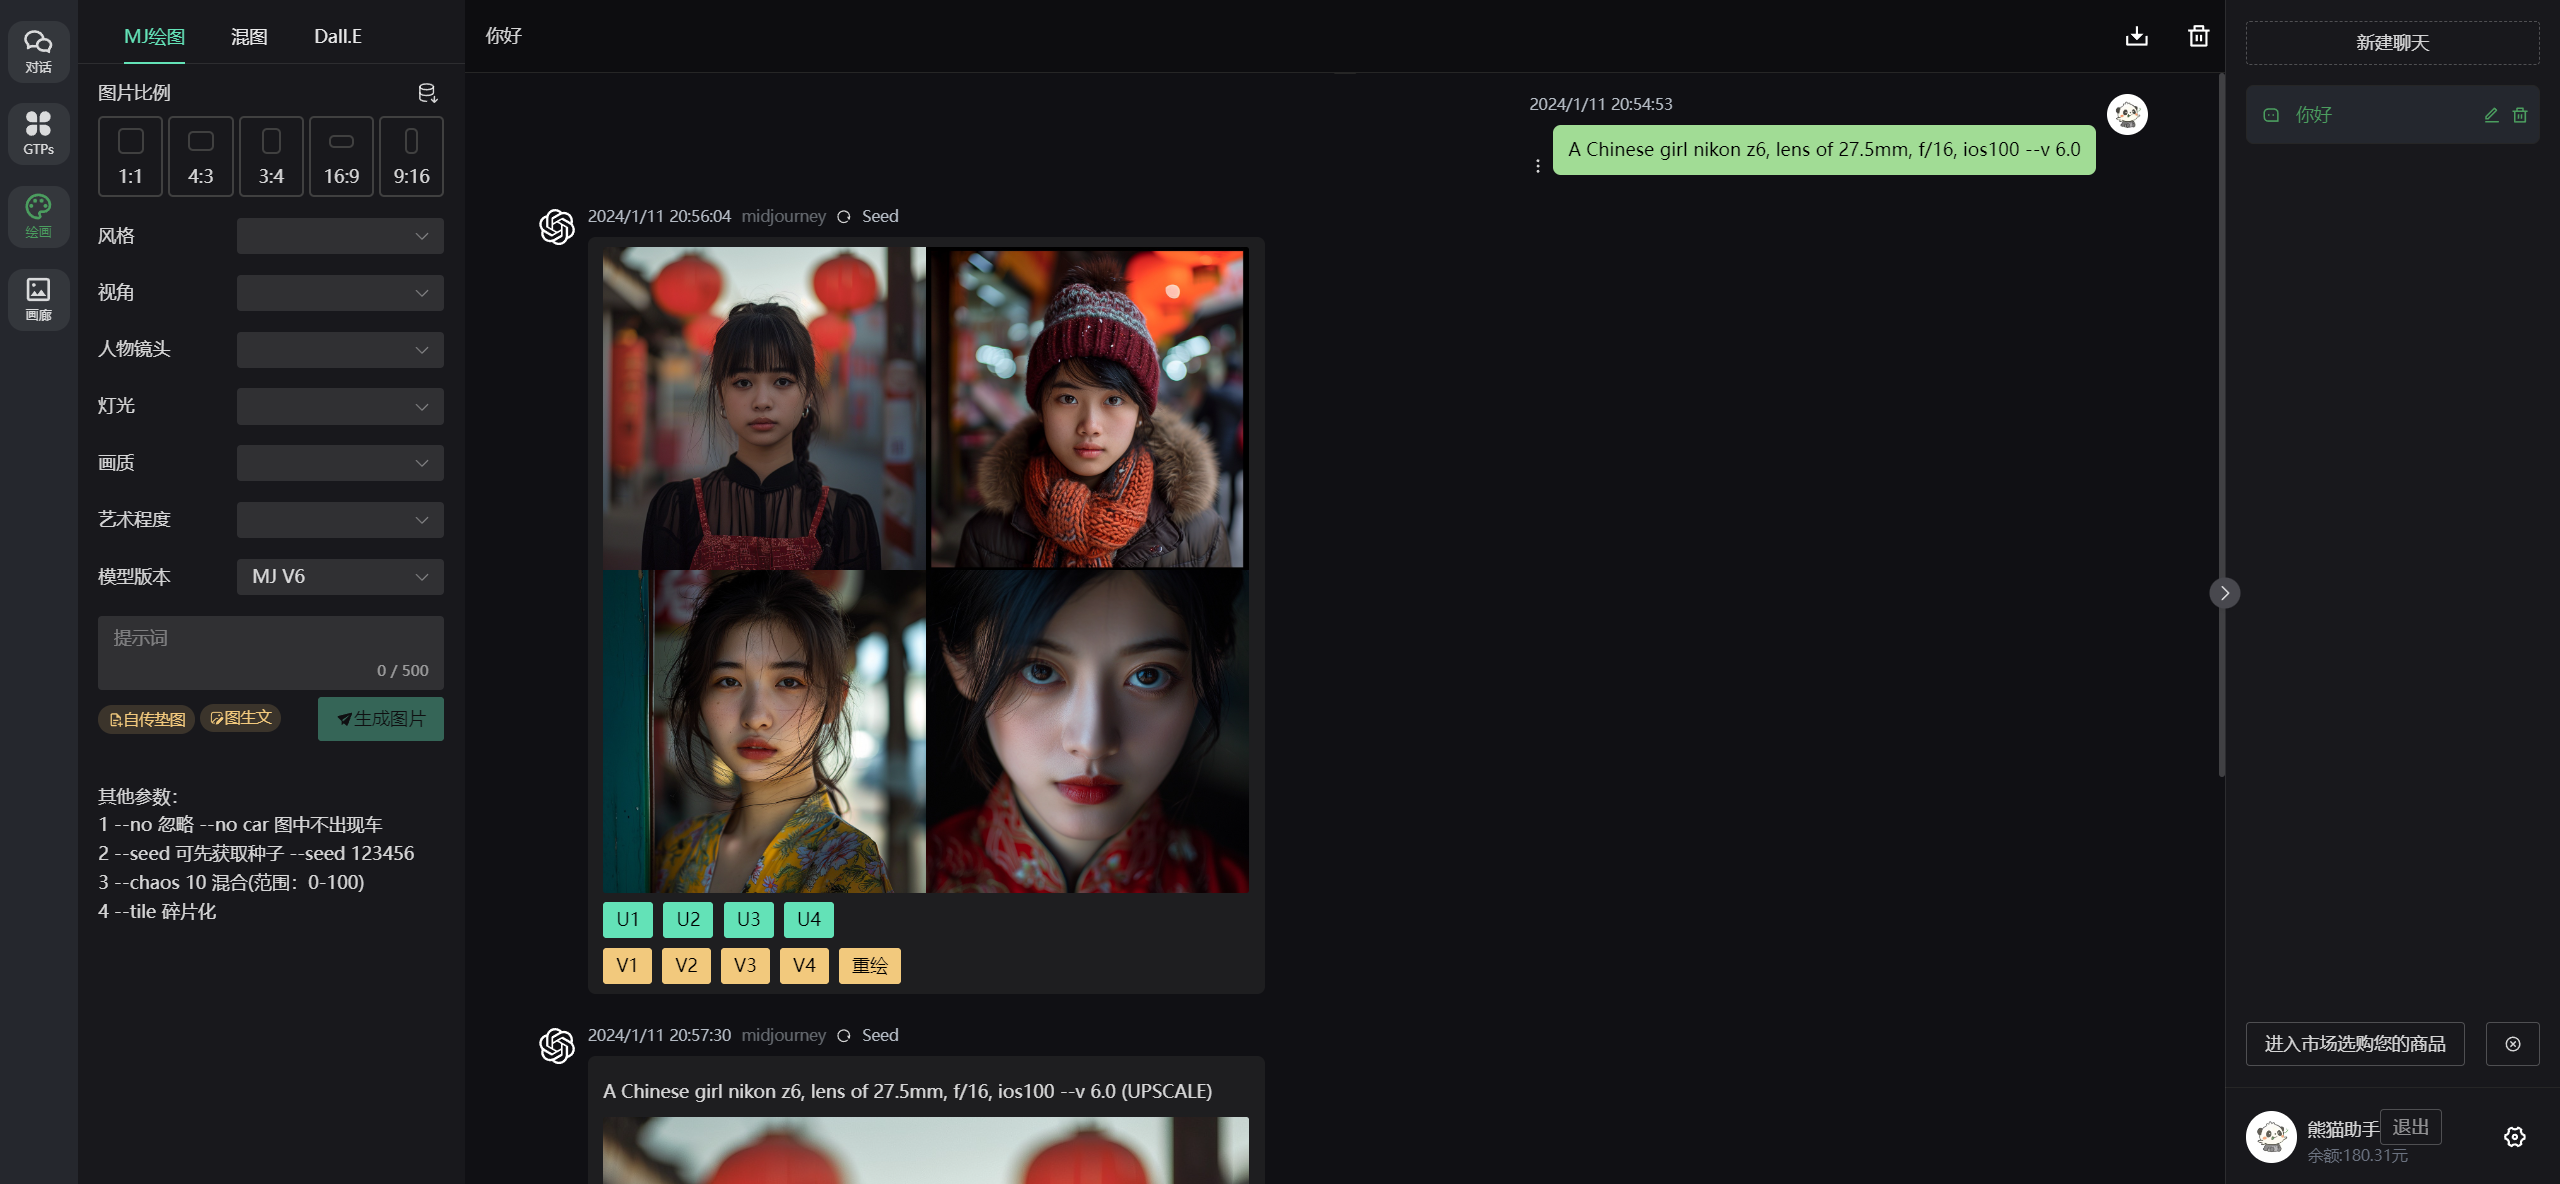Select the 9:16 aspect ratio option
Image resolution: width=2560 pixels, height=1184 pixels.
click(411, 156)
